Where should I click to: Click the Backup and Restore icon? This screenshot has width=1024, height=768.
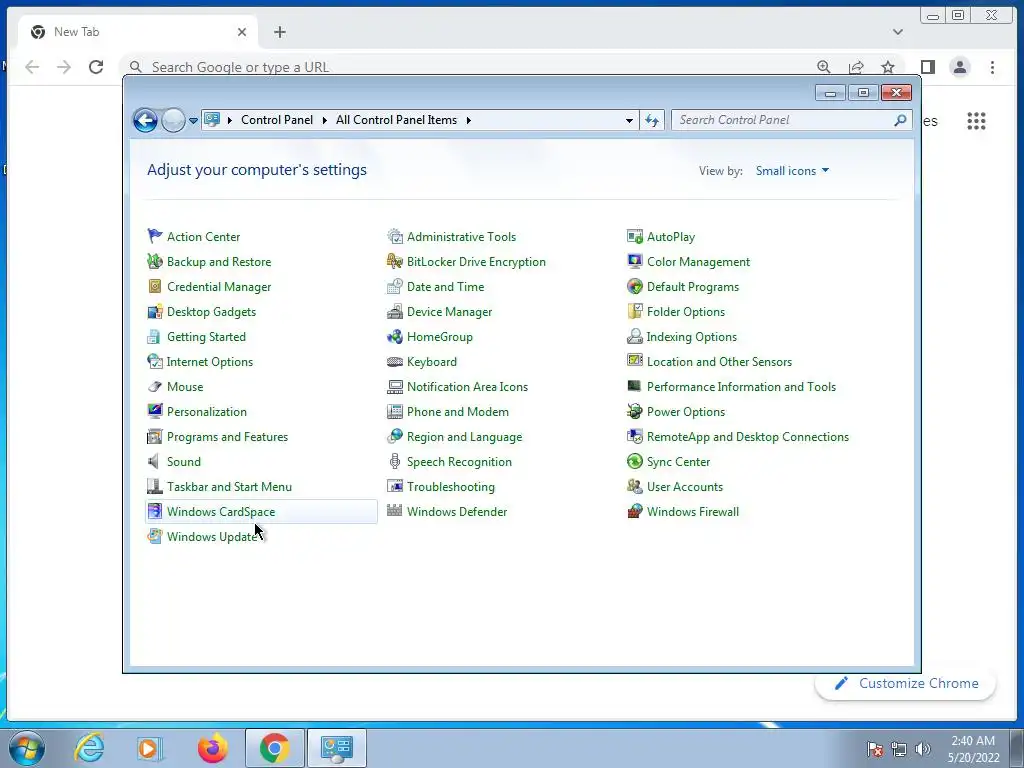(x=155, y=261)
